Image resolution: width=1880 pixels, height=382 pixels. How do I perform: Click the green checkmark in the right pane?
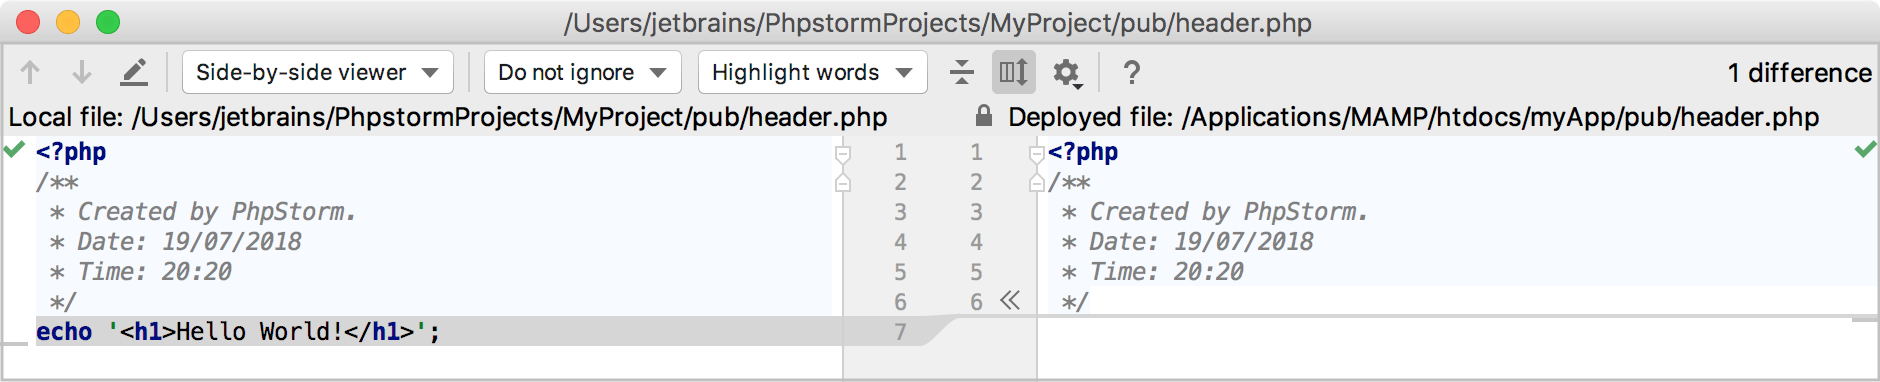click(x=1865, y=150)
